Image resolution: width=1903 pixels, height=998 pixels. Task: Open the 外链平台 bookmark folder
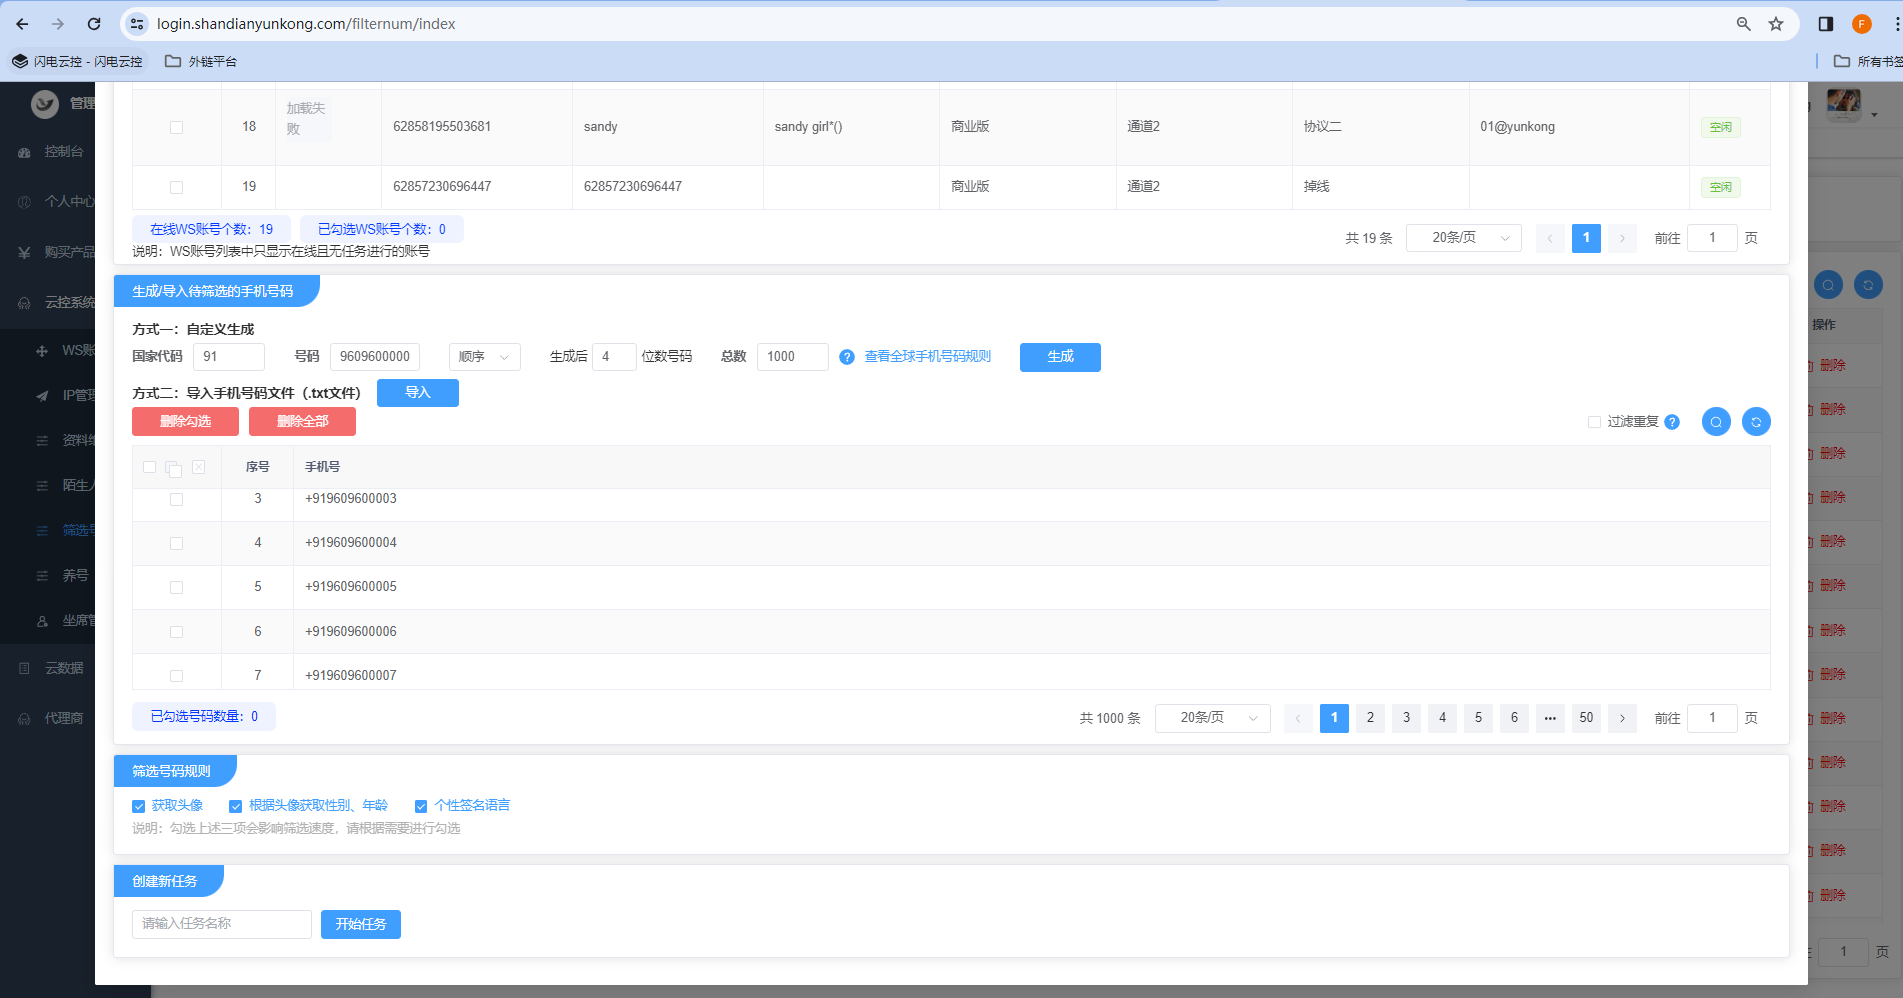point(201,61)
